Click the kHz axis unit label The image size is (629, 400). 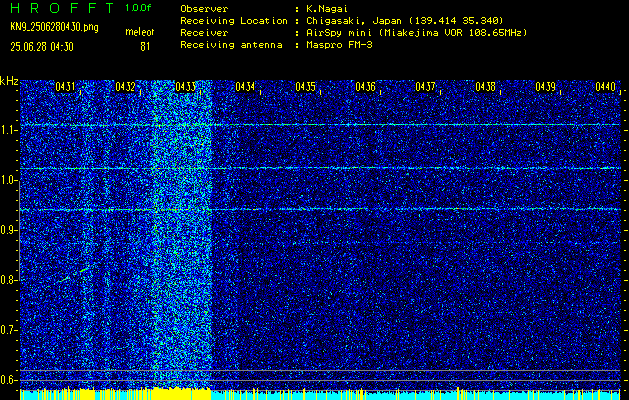point(9,81)
